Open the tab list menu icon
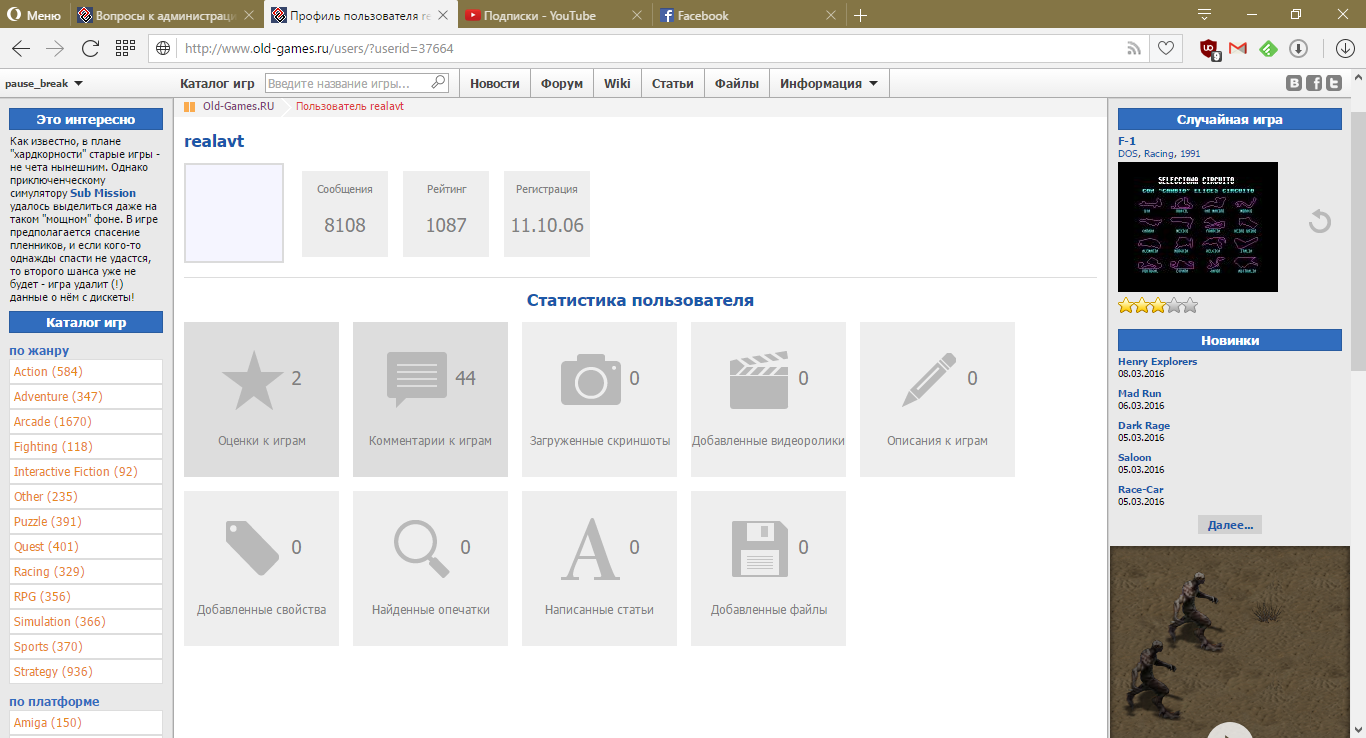Screen dimensions: 1366x738 1205,15
